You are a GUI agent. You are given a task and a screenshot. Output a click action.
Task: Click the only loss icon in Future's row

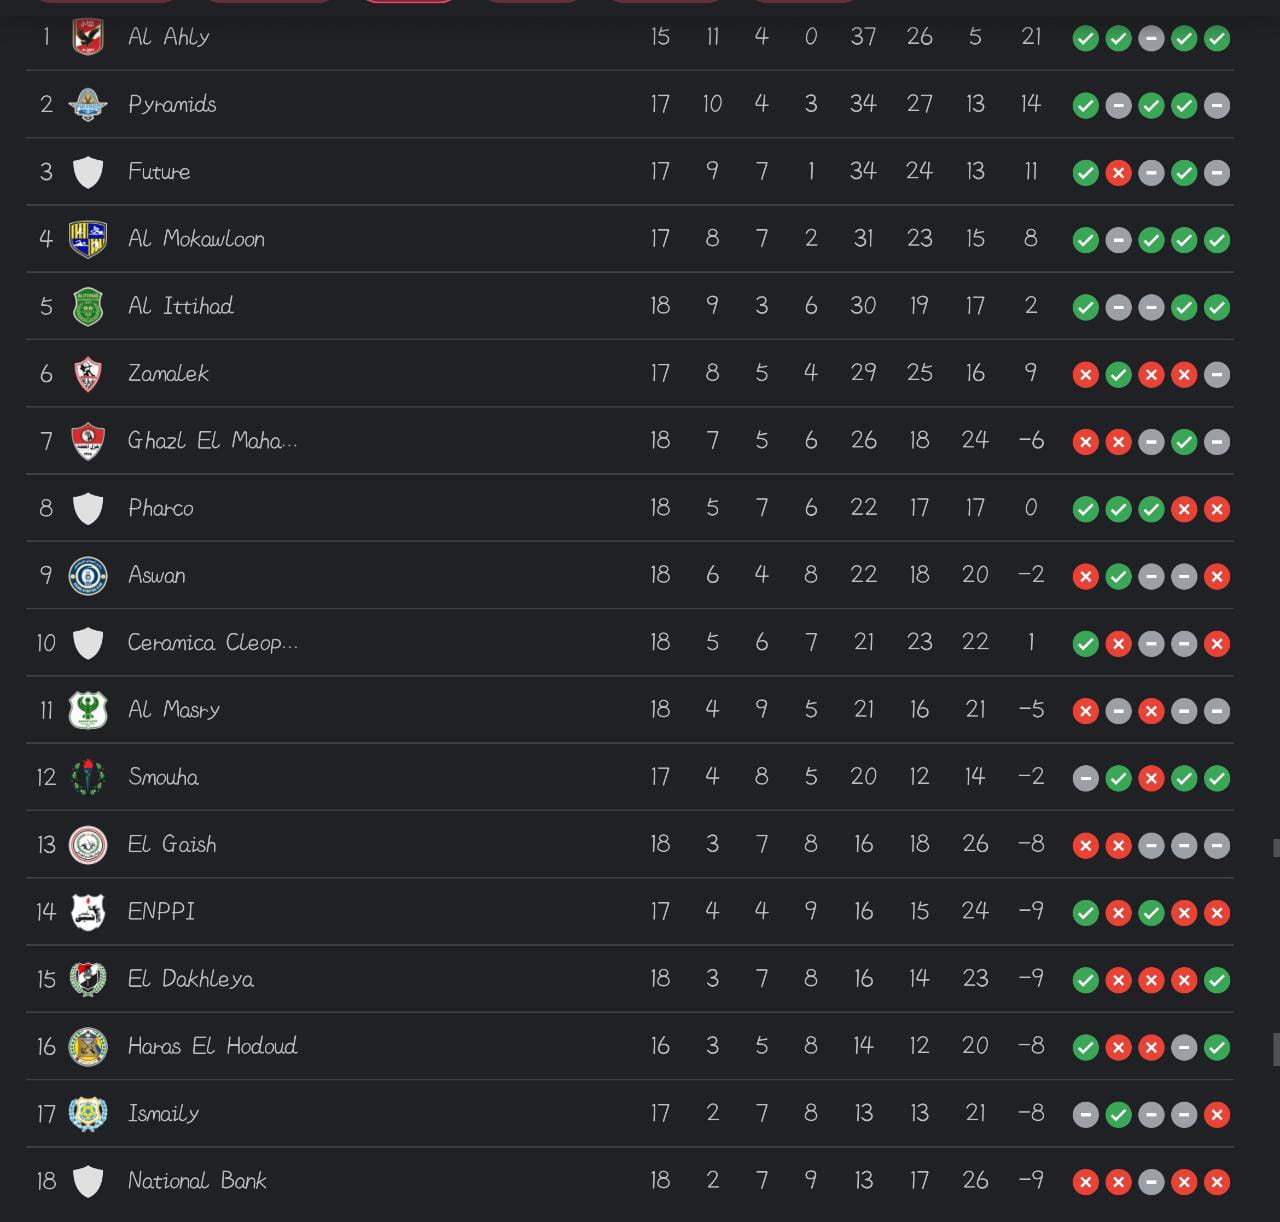point(1118,173)
